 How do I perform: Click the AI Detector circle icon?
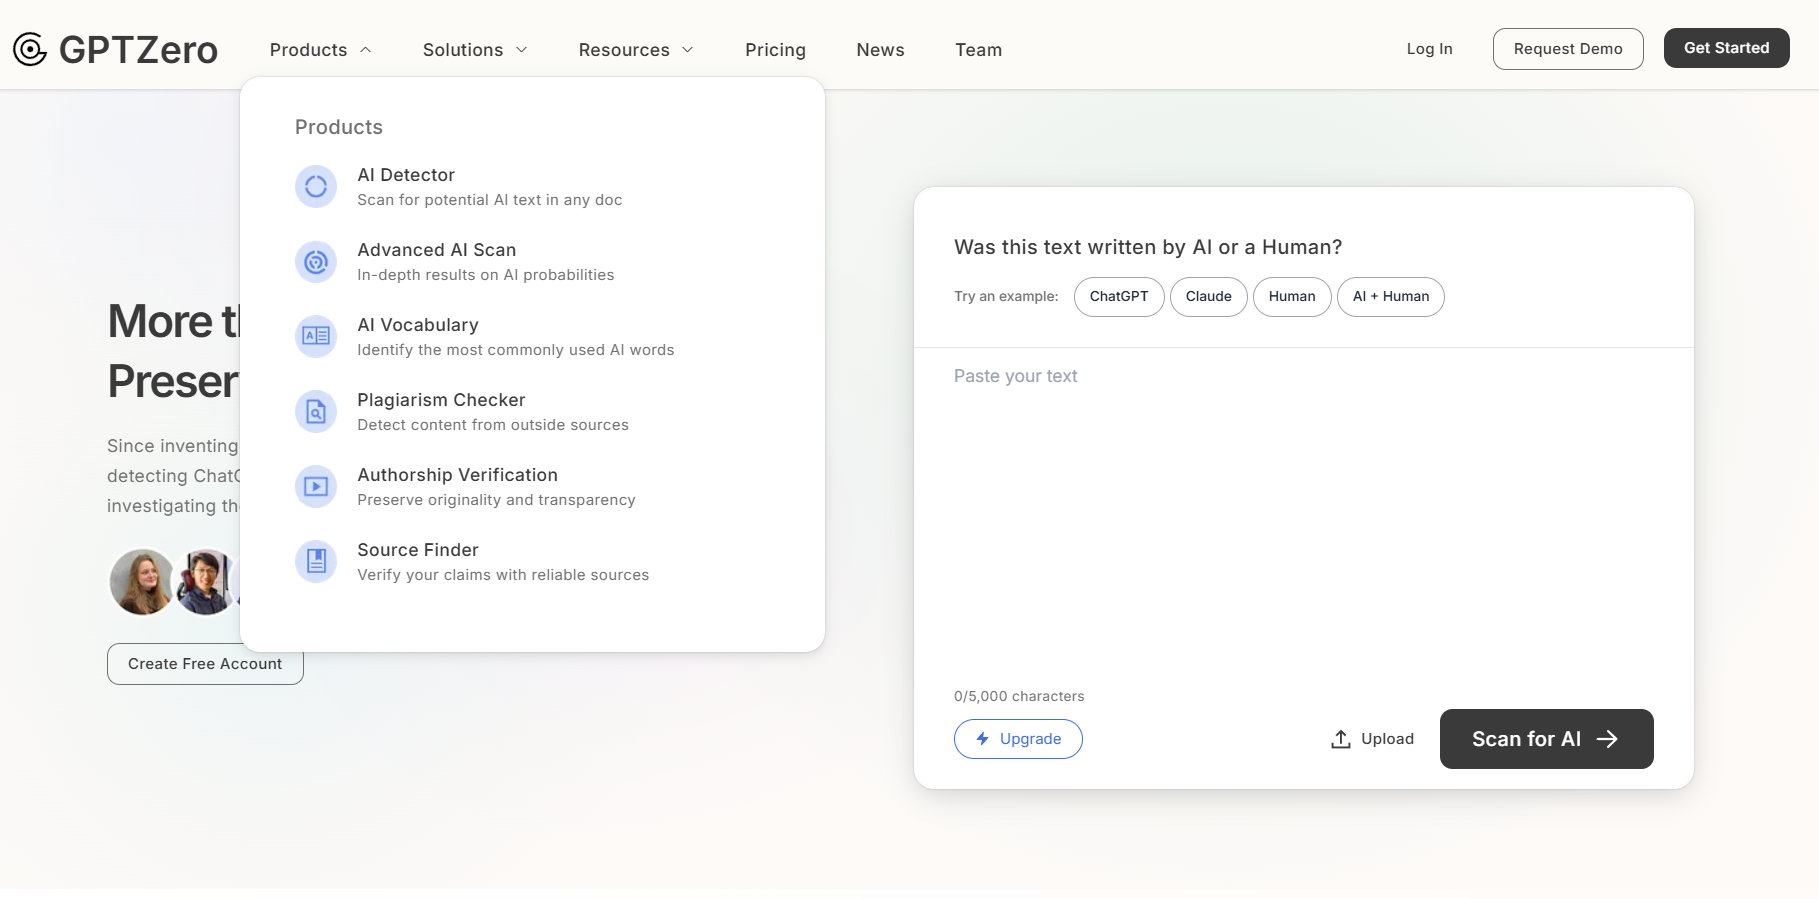(316, 187)
